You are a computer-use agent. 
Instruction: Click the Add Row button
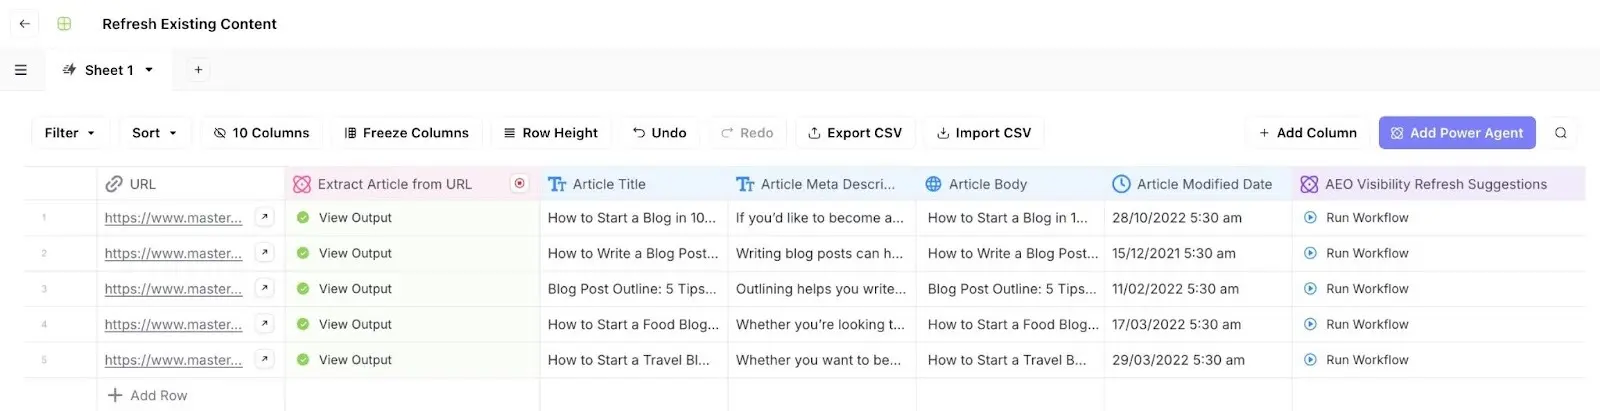(147, 396)
